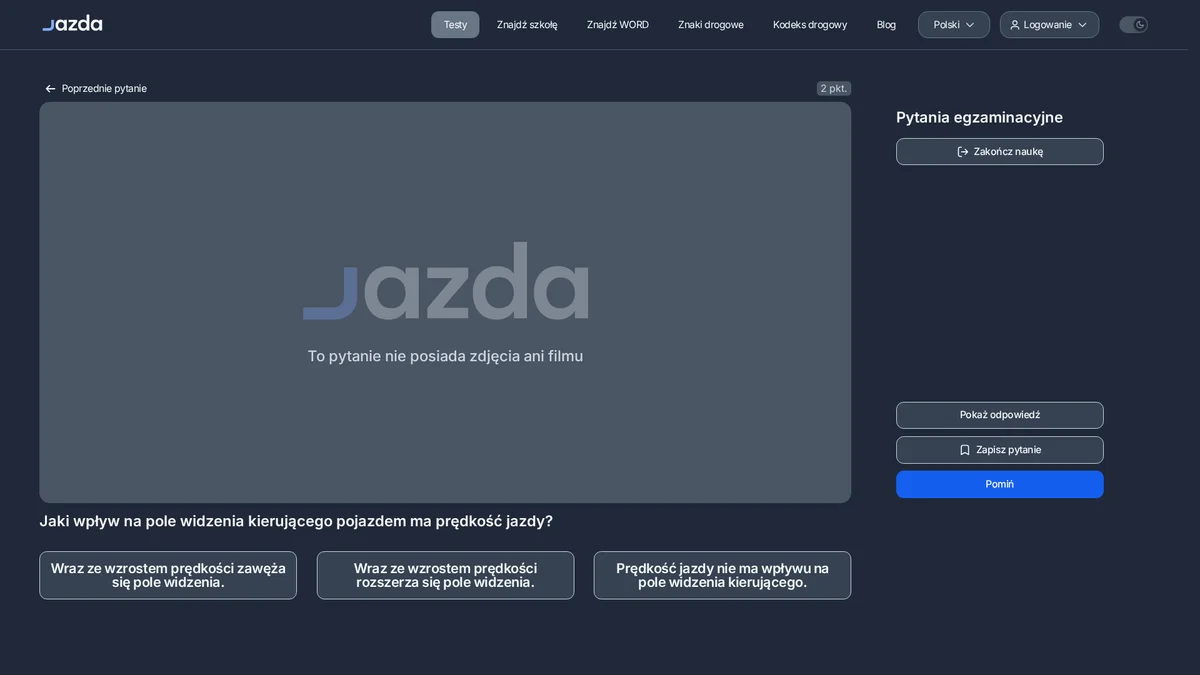The image size is (1200, 675).
Task: Visit the Blog link
Action: [x=886, y=25]
